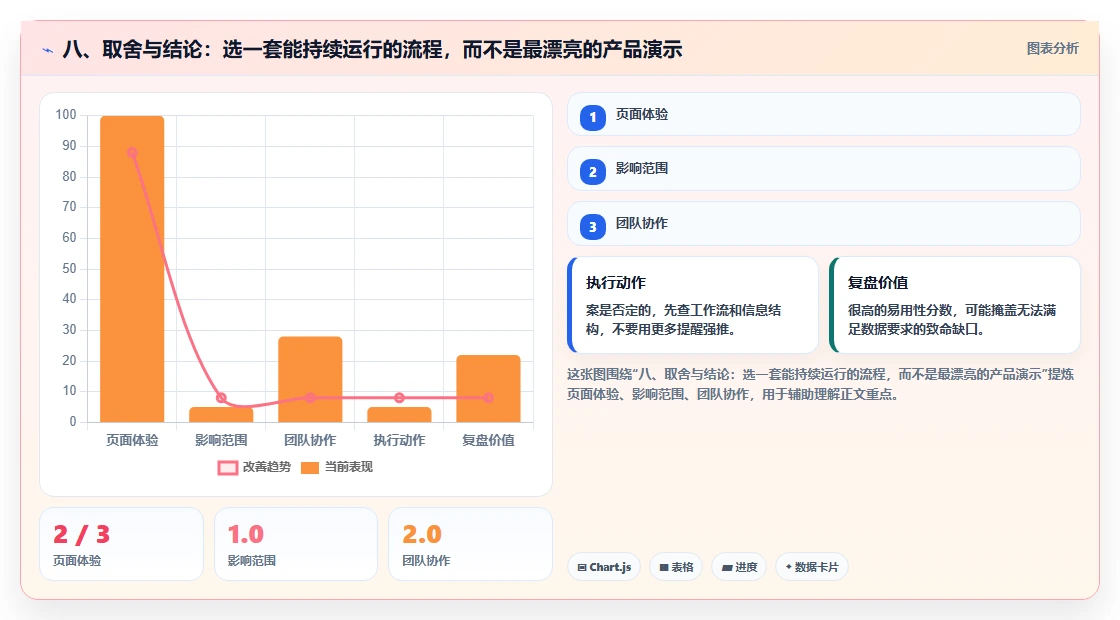This screenshot has height=620, width=1120.
Task: Click the blue number 1 badge
Action: click(x=592, y=117)
